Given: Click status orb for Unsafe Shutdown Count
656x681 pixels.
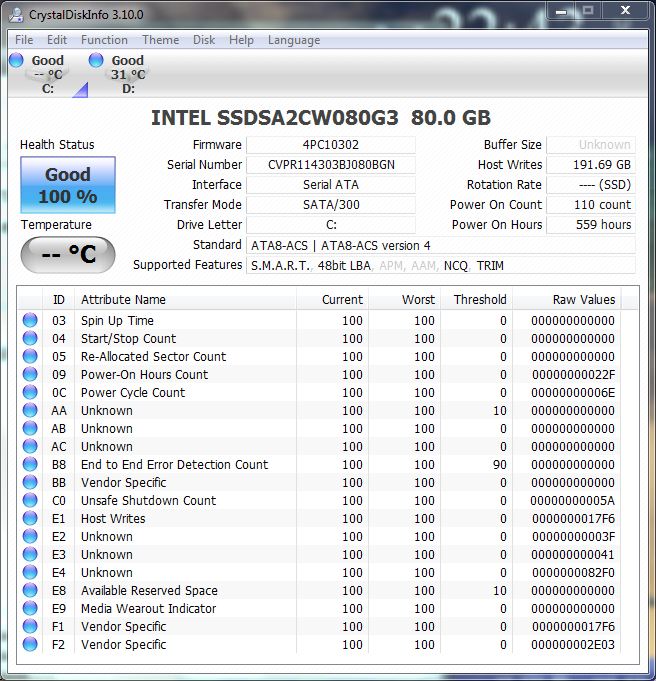Looking at the screenshot, I should click(30, 501).
